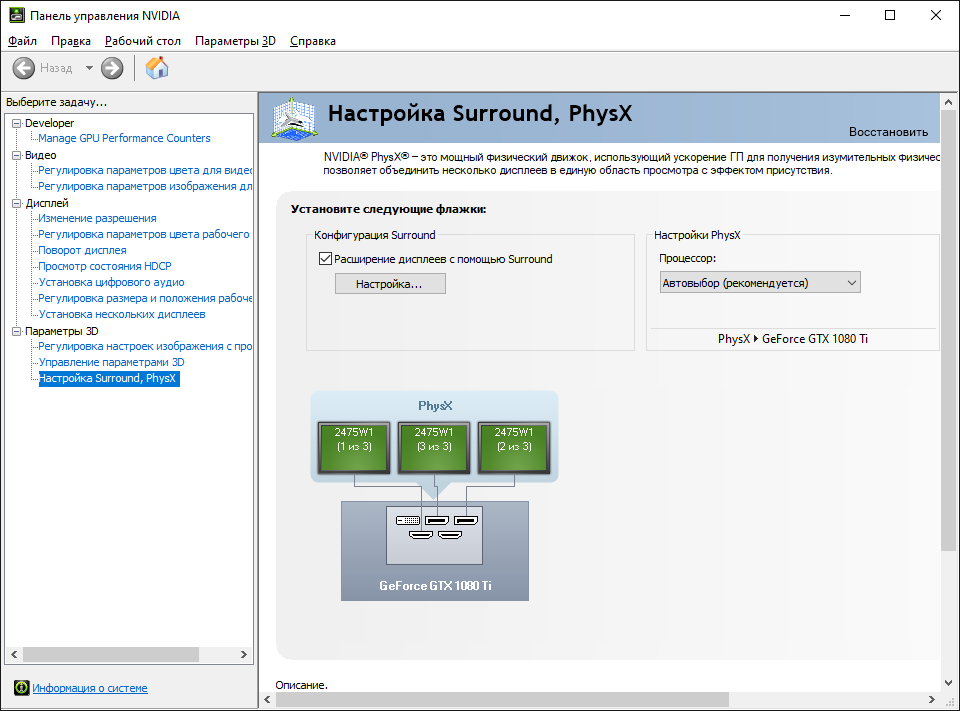Open Установка нескольких дисплеев
Image resolution: width=960 pixels, height=711 pixels.
click(x=122, y=314)
